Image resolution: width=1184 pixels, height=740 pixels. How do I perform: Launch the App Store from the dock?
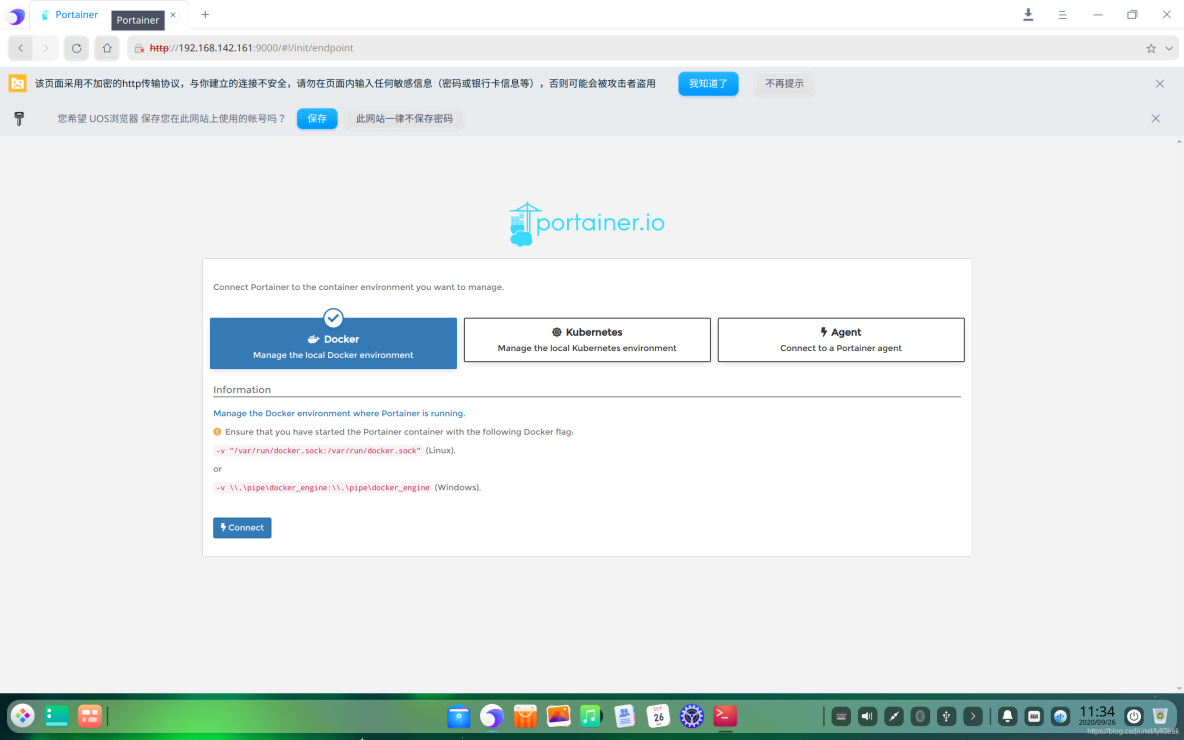tap(525, 715)
